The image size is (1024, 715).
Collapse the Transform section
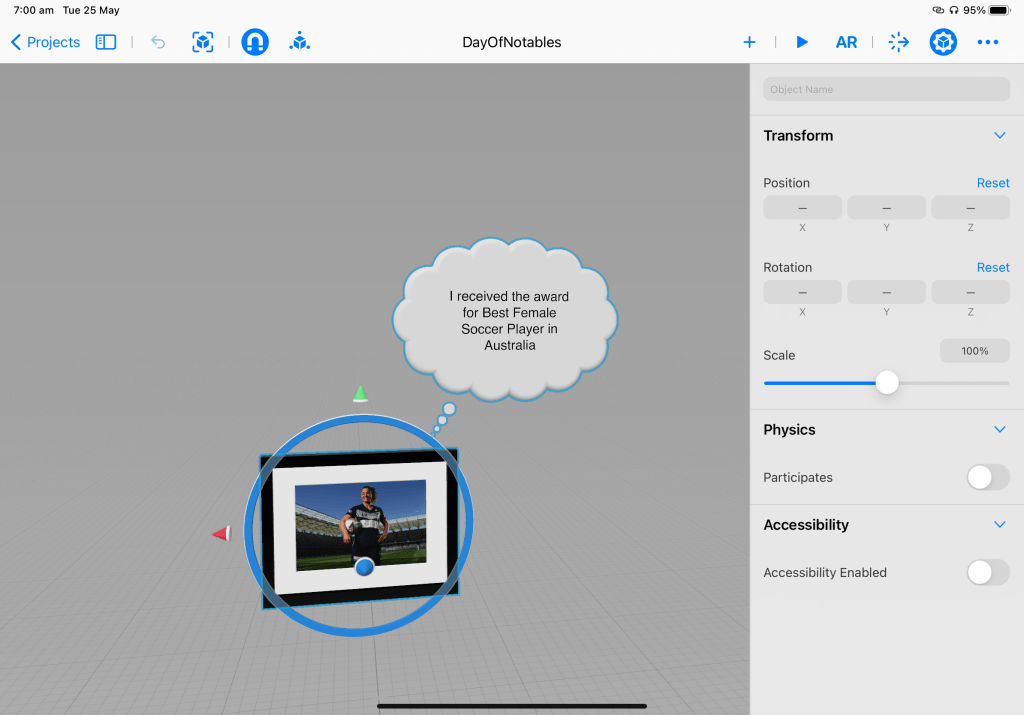coord(999,135)
